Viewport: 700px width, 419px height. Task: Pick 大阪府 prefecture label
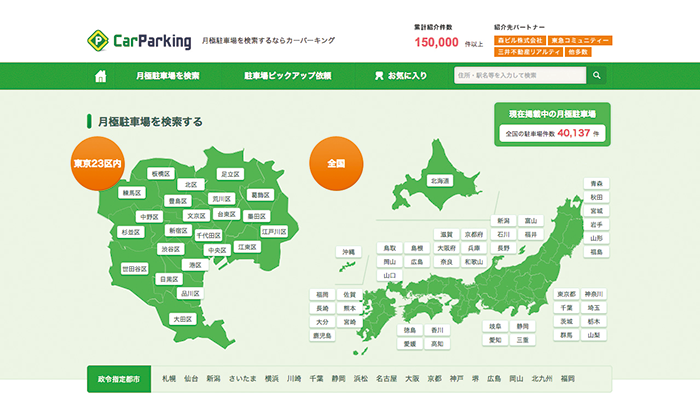pyautogui.click(x=446, y=247)
